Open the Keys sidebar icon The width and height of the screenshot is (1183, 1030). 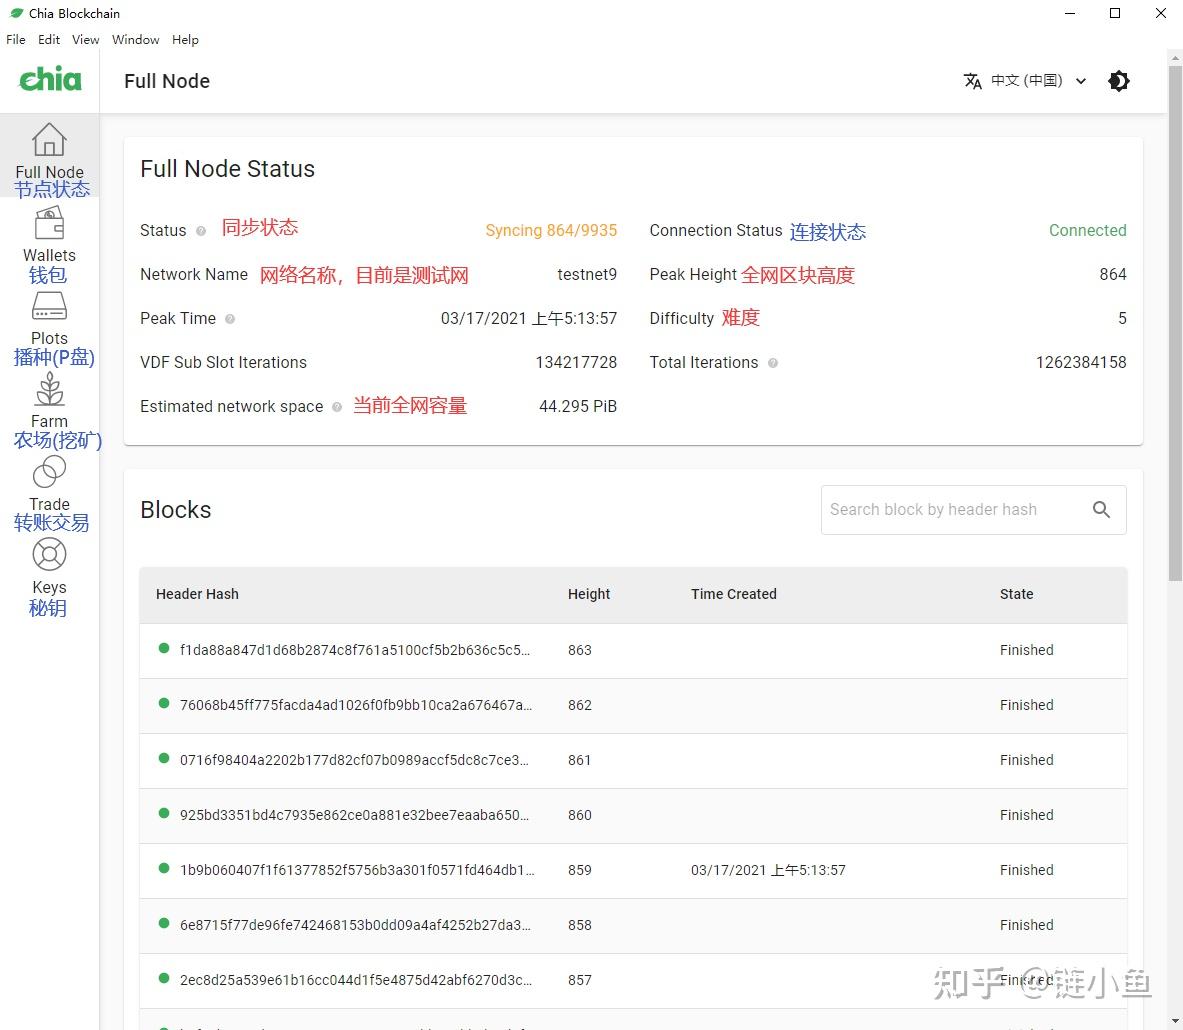[x=49, y=555]
